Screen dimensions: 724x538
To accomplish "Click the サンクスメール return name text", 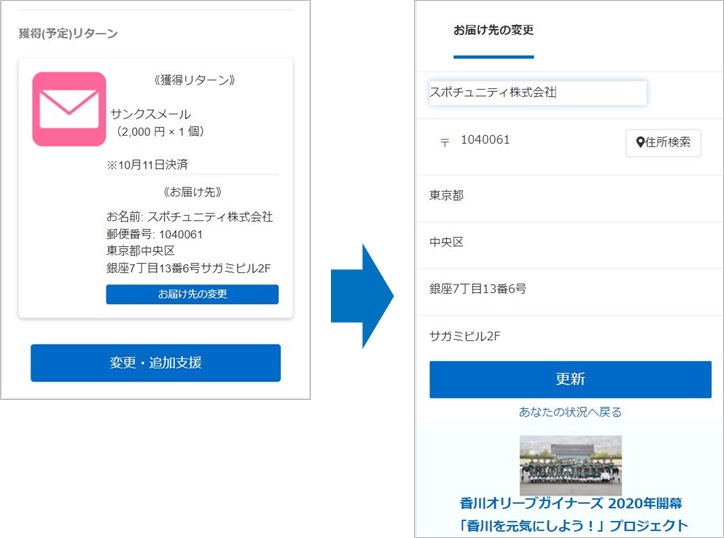I will [x=151, y=114].
